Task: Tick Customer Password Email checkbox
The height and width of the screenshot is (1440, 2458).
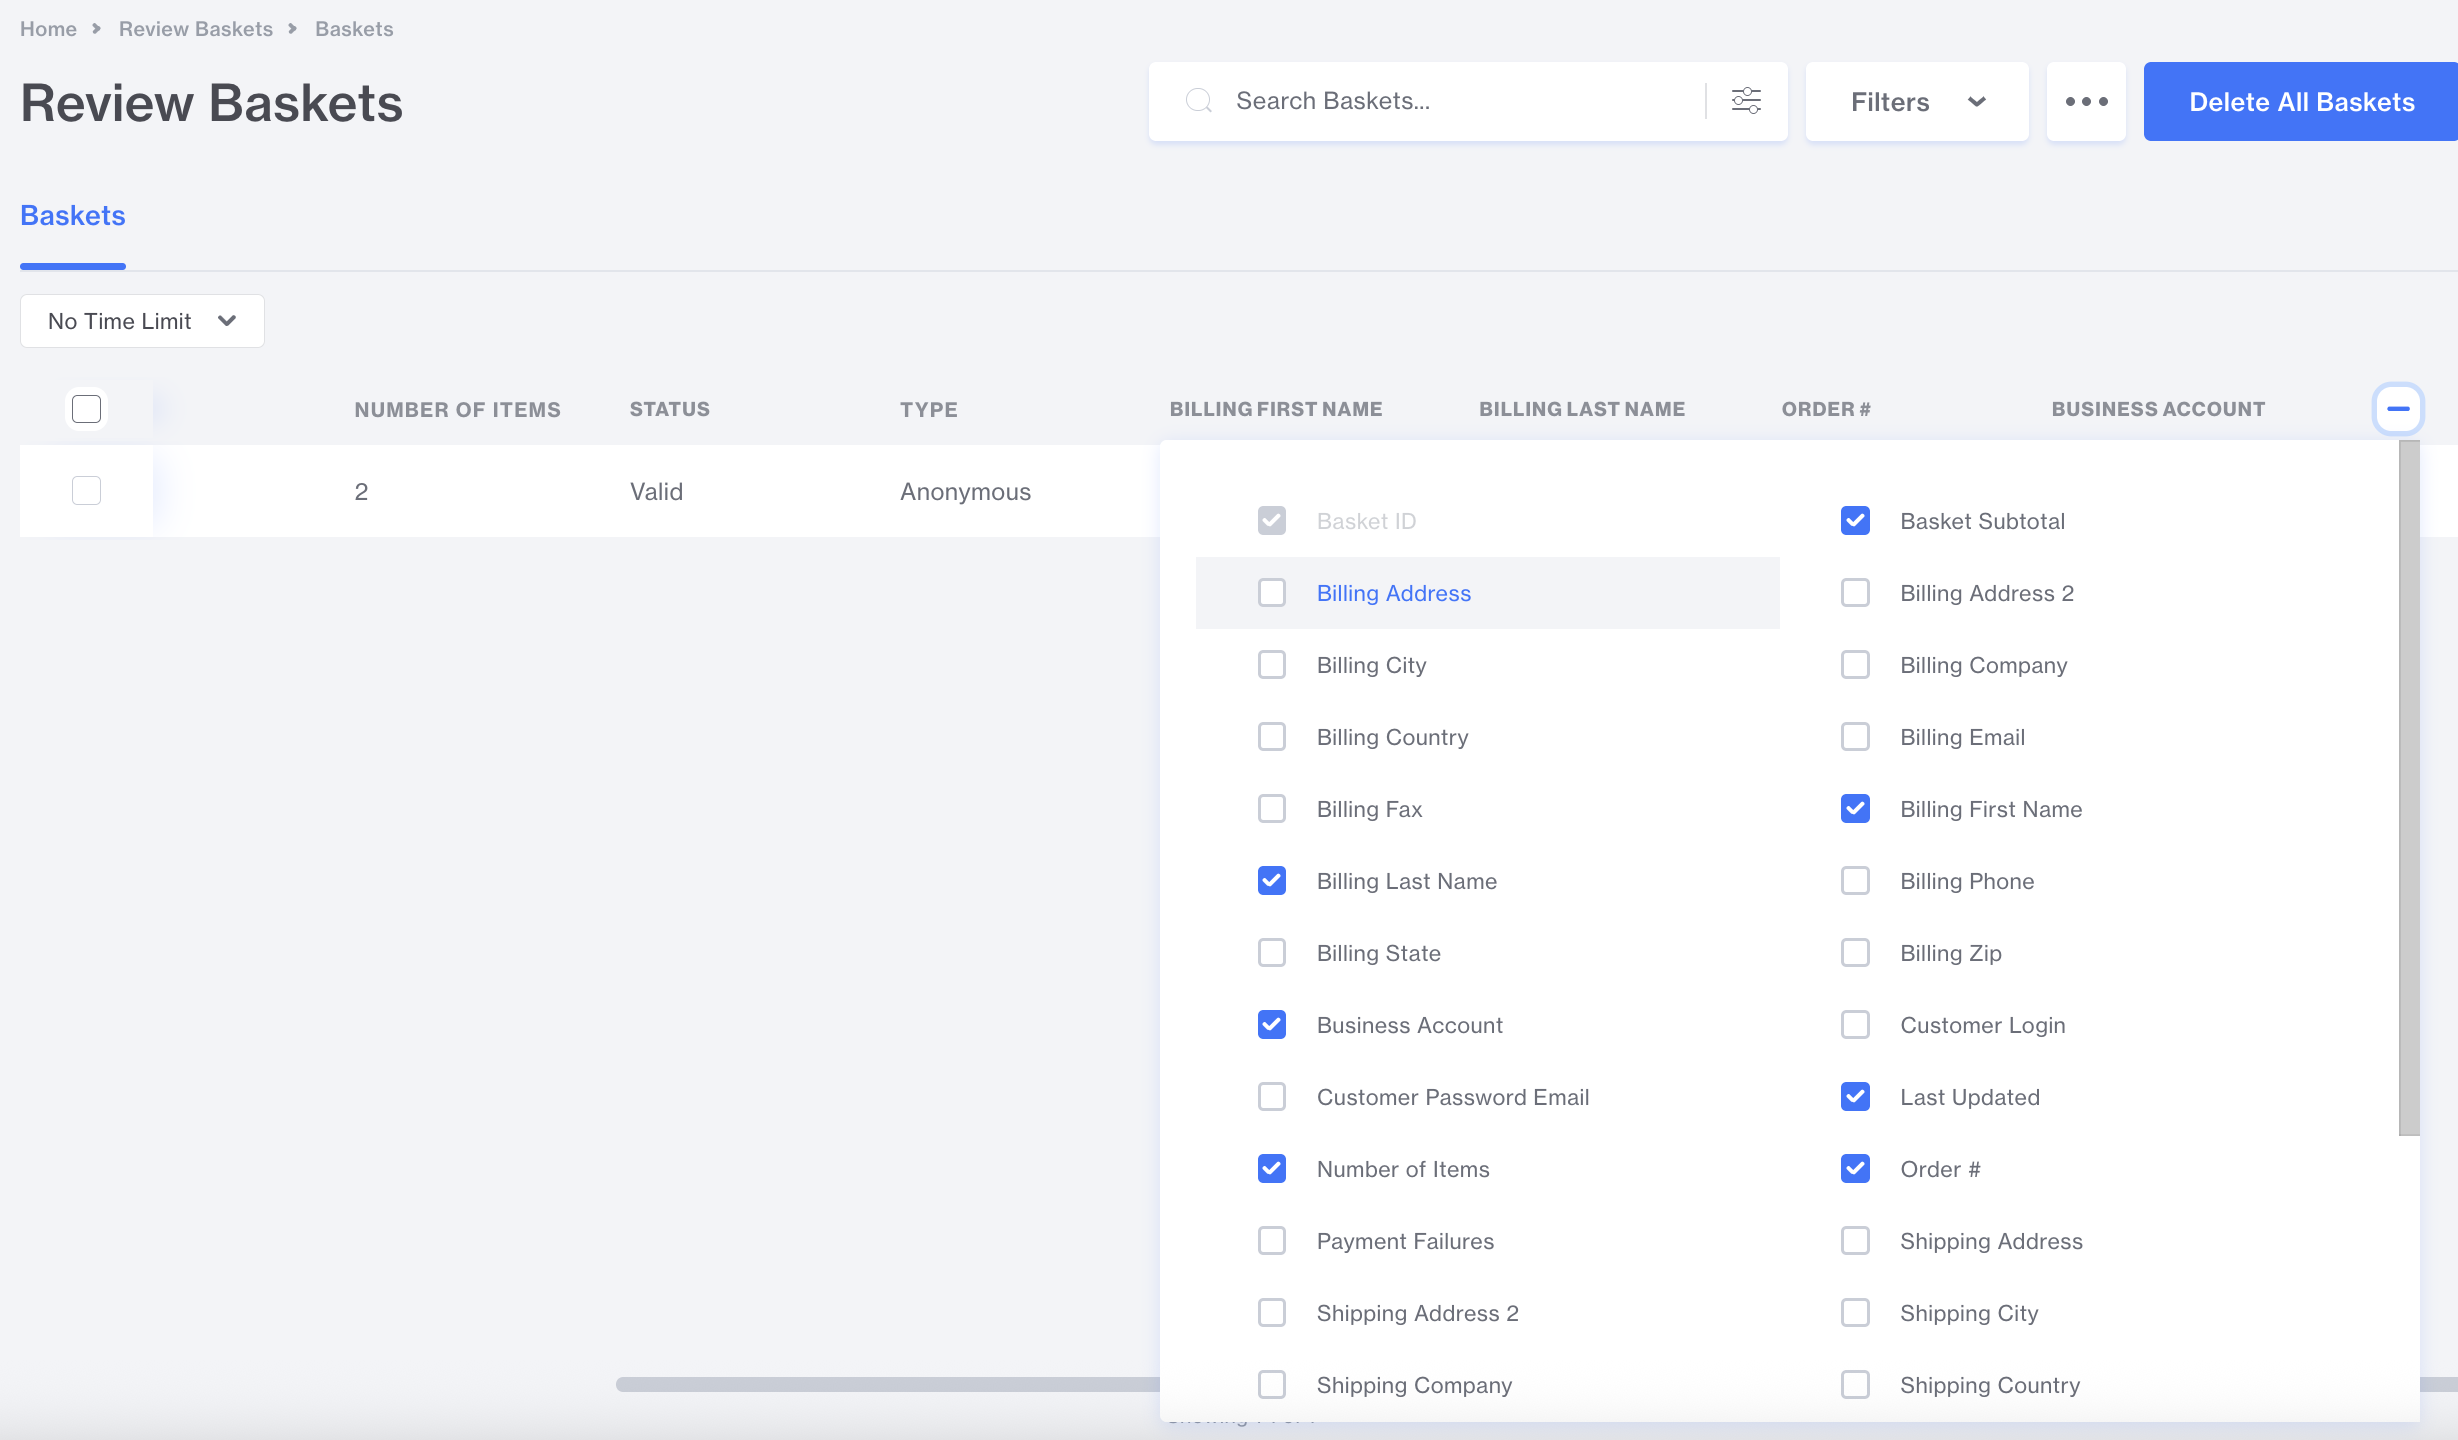Action: coord(1272,1097)
